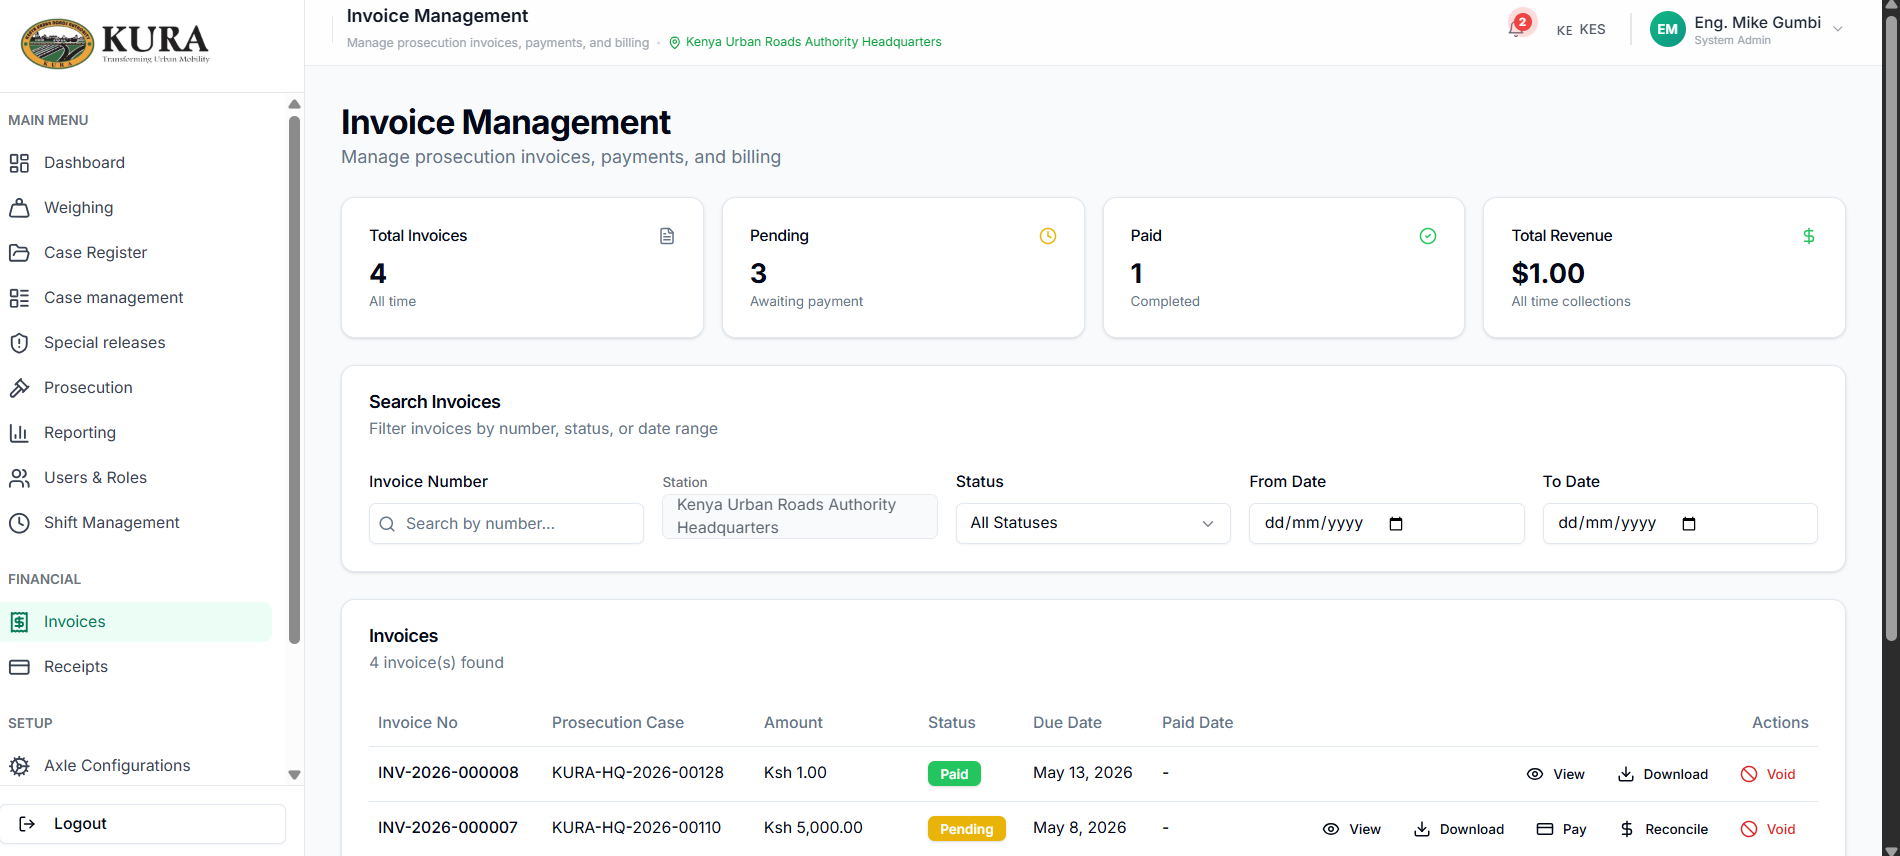Click the To Date input field
1900x856 pixels.
point(1680,524)
